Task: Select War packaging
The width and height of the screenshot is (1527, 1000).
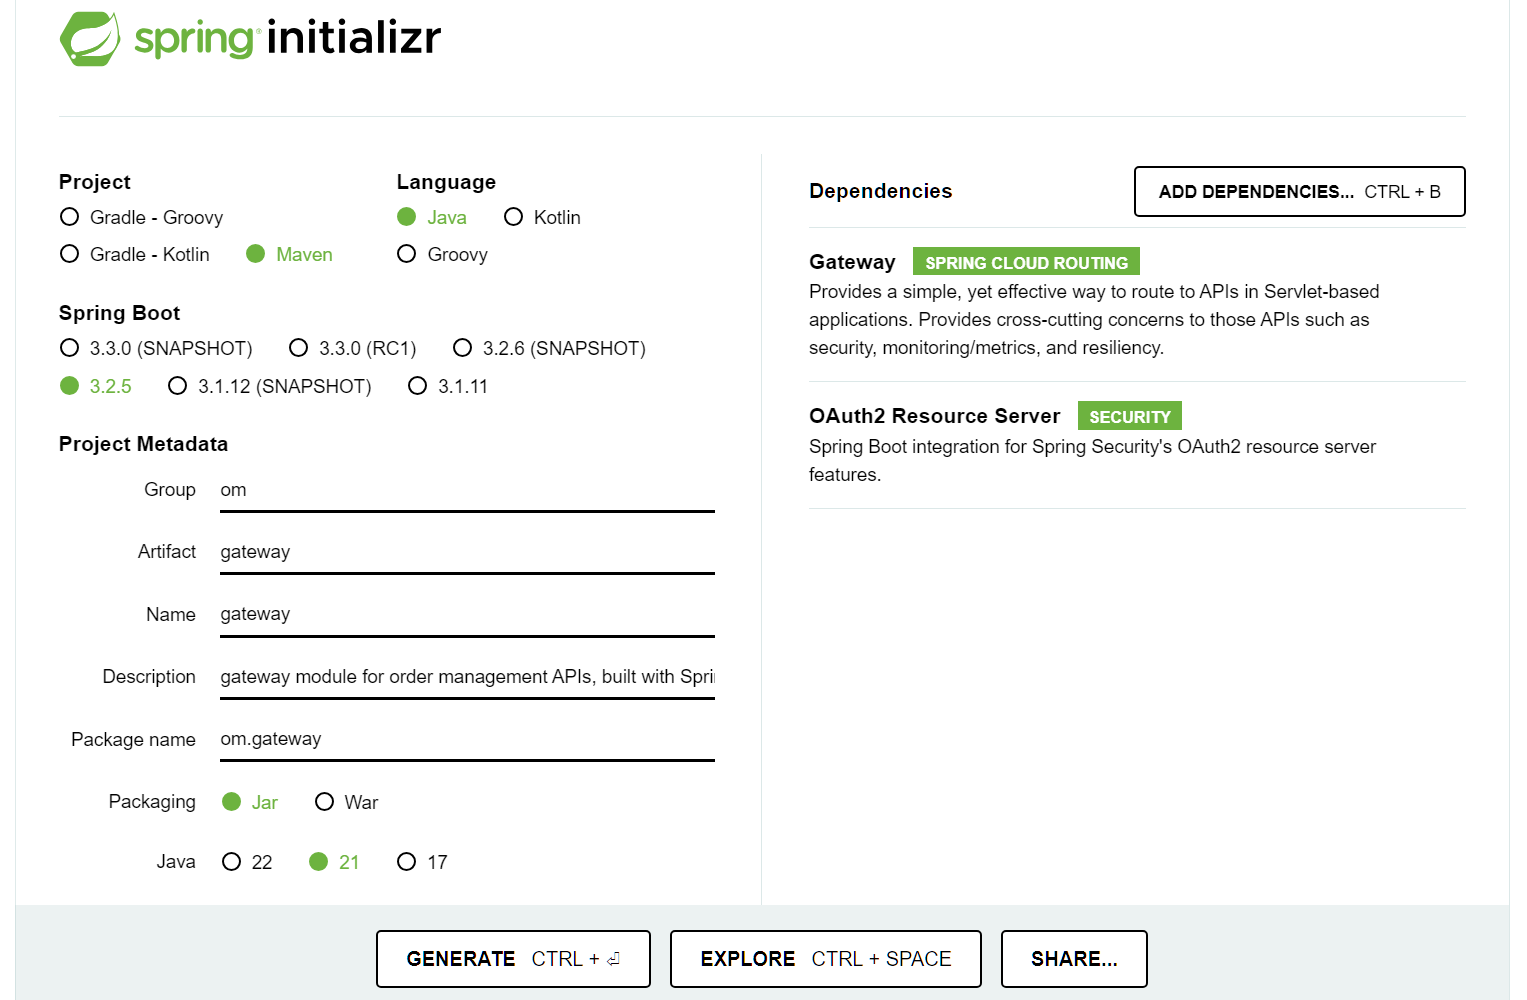Action: tap(346, 802)
